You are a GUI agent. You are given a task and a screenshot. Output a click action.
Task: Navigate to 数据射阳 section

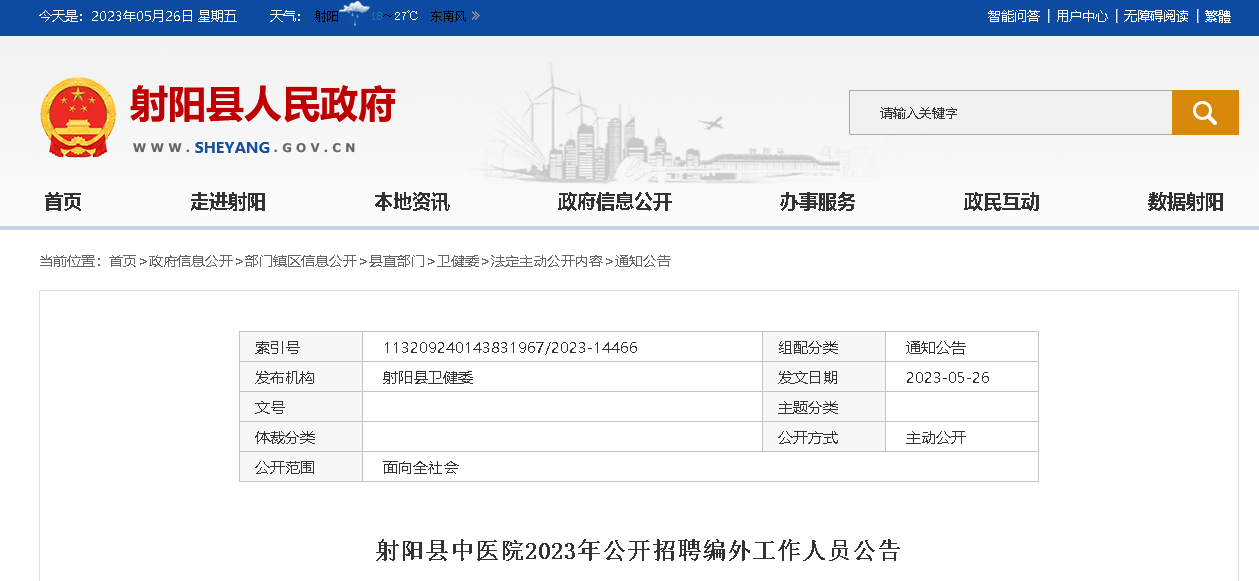pos(1186,202)
